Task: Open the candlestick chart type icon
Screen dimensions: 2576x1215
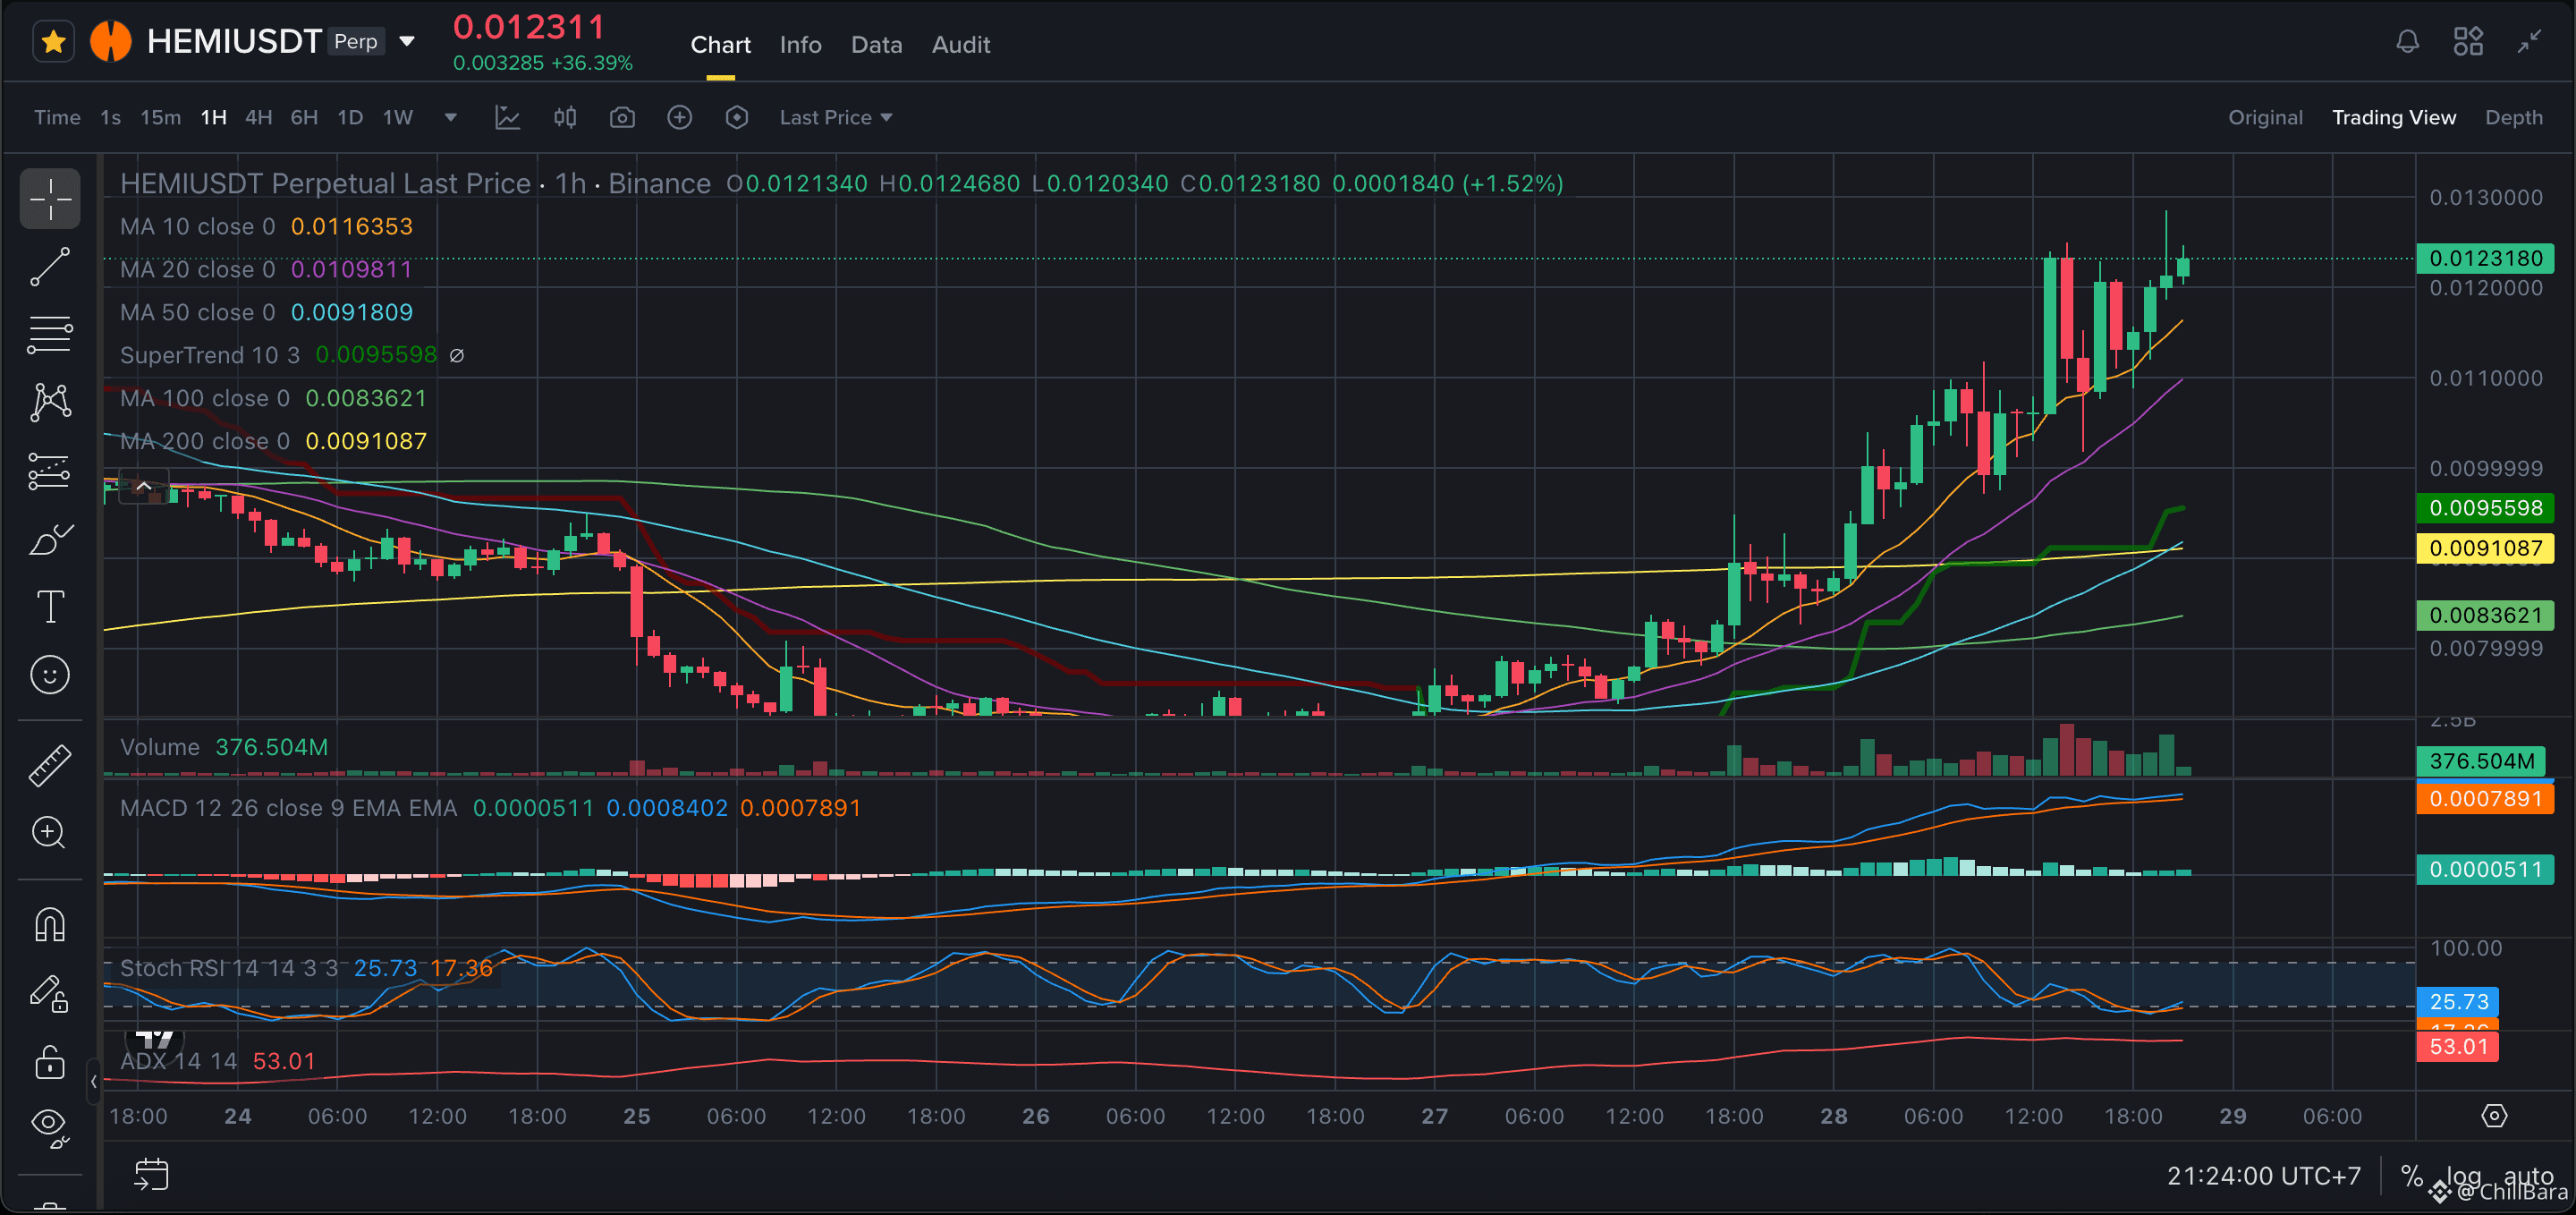Action: pos(565,118)
